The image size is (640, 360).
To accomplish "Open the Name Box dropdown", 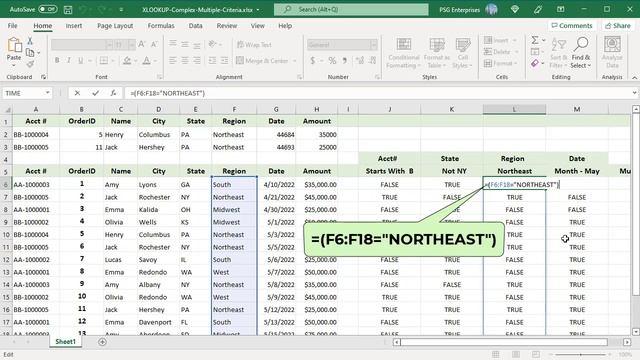I will point(48,93).
